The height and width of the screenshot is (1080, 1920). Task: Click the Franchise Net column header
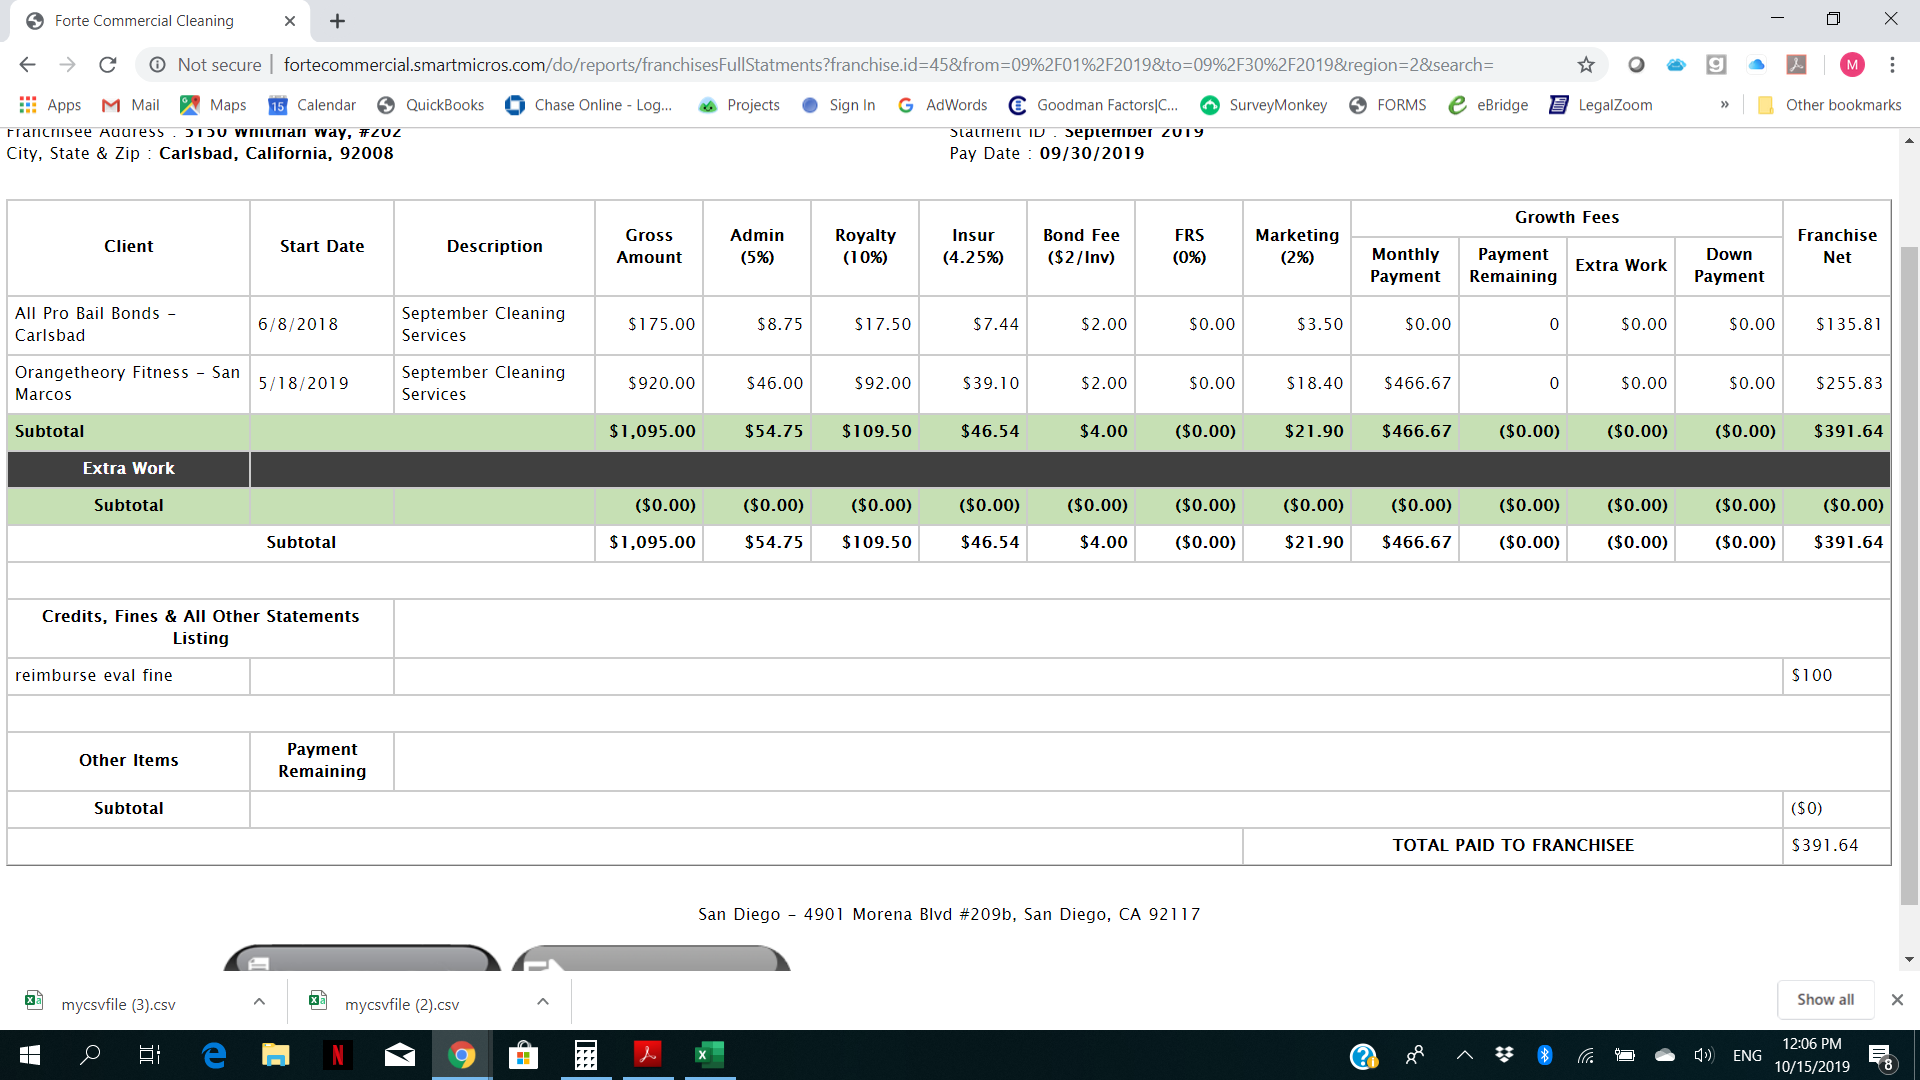point(1837,247)
